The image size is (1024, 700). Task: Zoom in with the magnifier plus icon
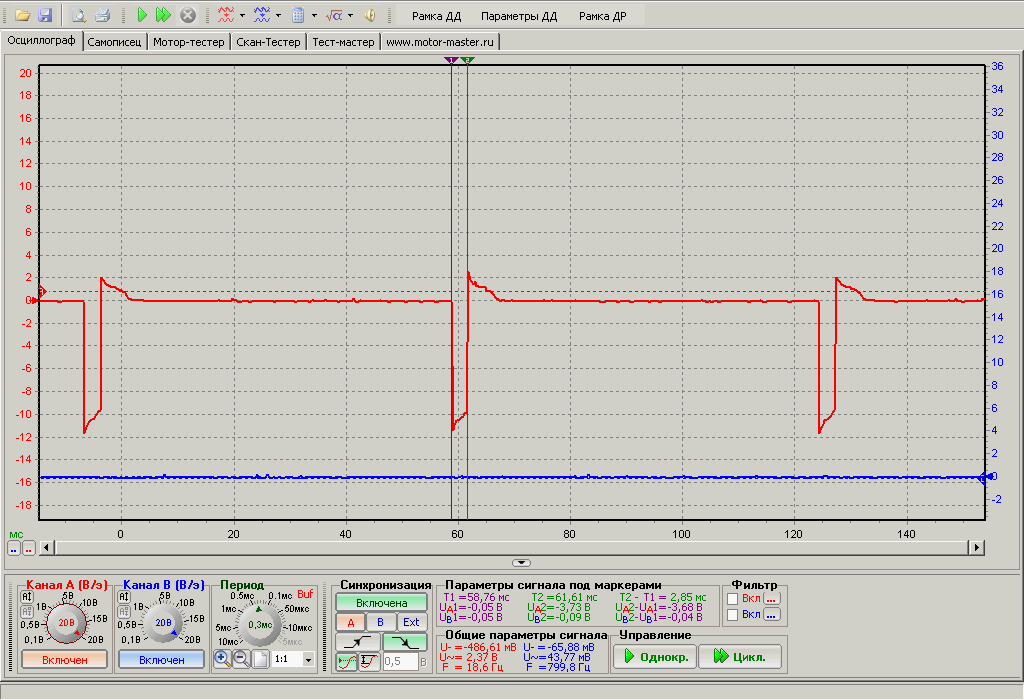pos(222,659)
